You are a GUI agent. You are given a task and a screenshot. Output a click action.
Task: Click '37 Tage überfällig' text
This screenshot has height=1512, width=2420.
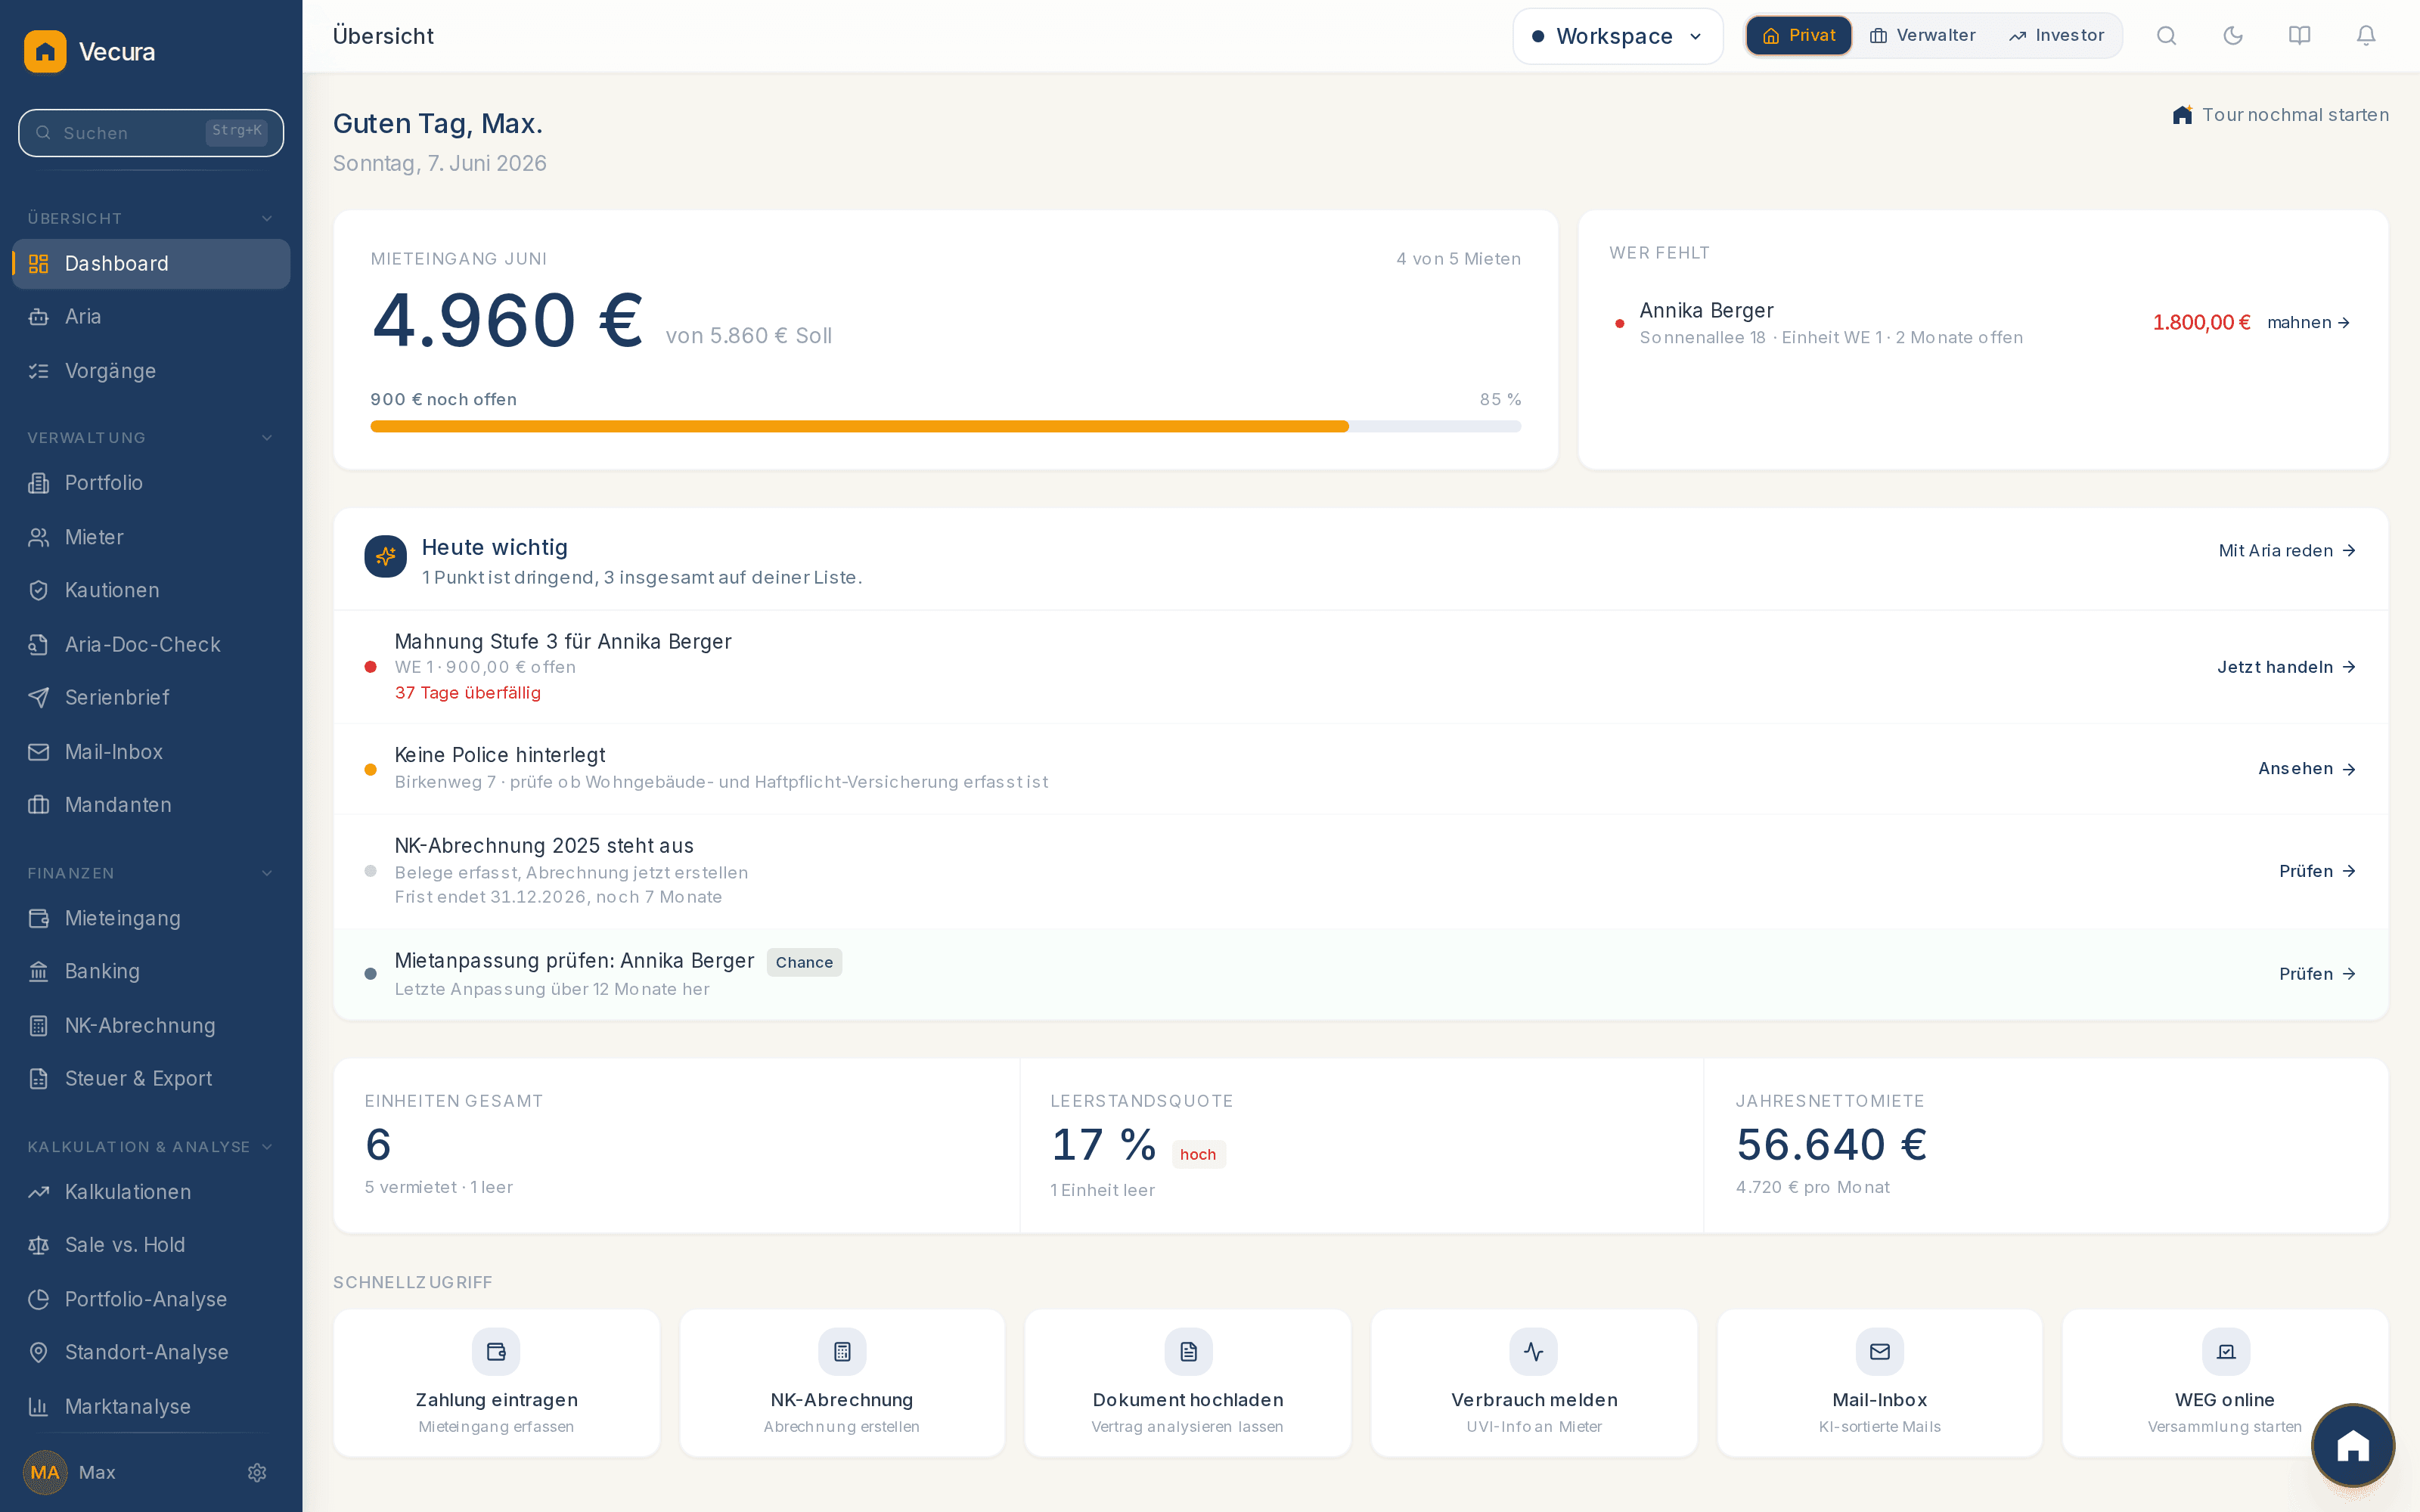tap(468, 693)
